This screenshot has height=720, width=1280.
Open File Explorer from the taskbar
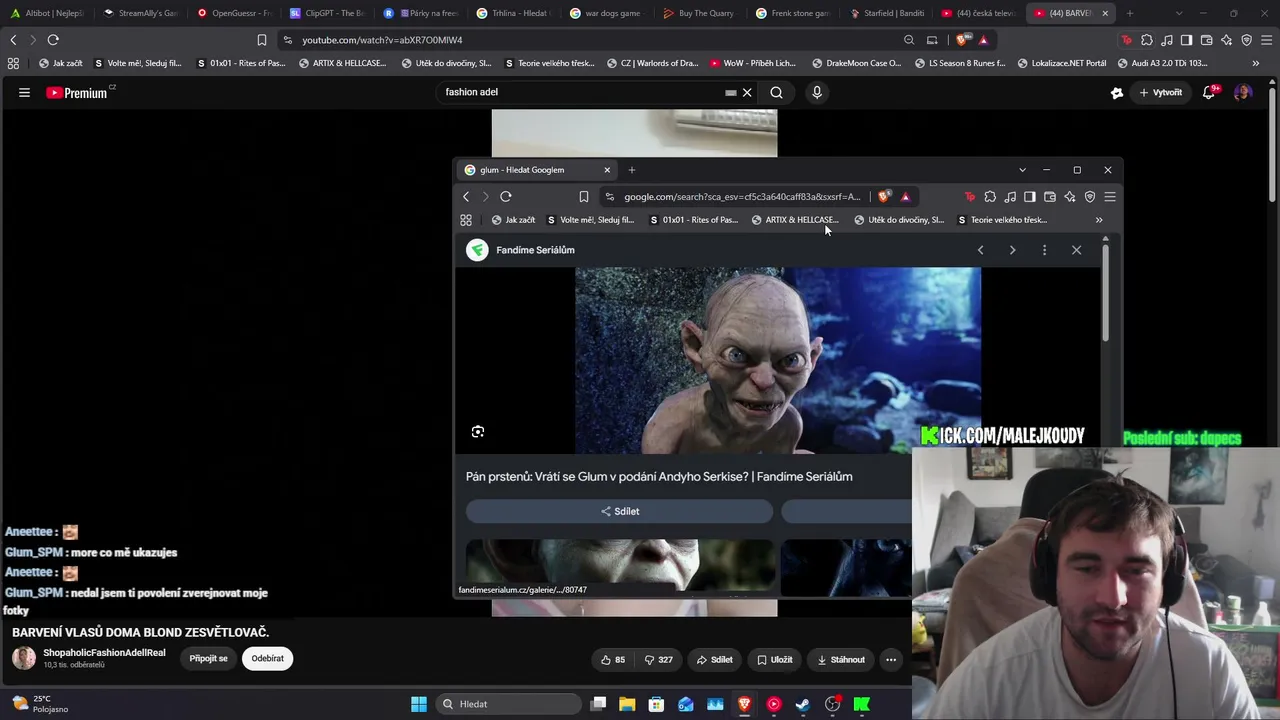[627, 704]
